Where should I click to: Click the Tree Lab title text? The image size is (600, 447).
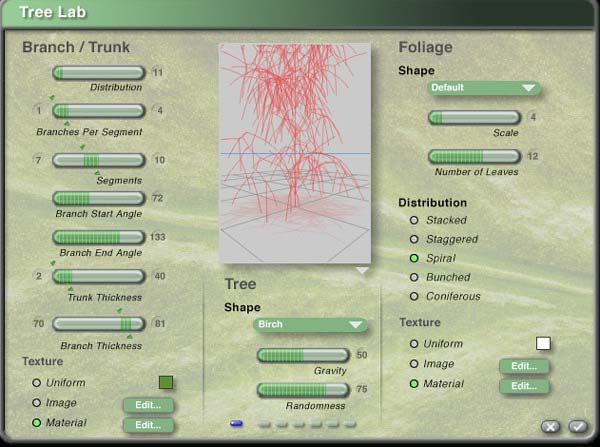click(52, 12)
